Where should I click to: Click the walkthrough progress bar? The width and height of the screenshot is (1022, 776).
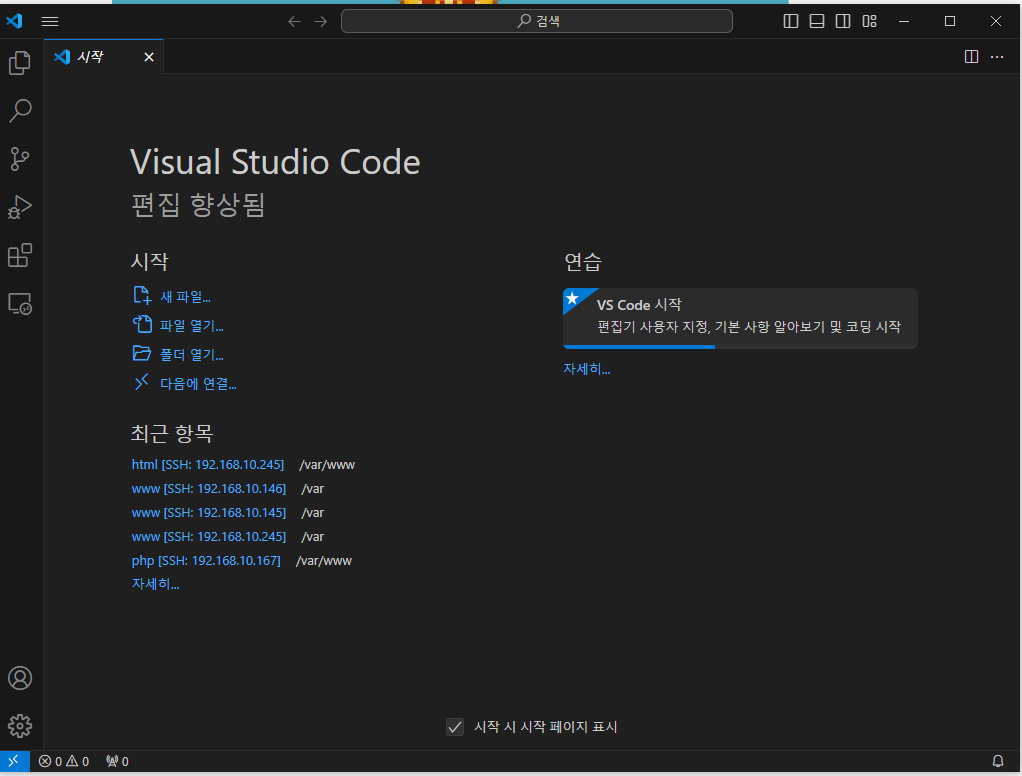click(740, 347)
